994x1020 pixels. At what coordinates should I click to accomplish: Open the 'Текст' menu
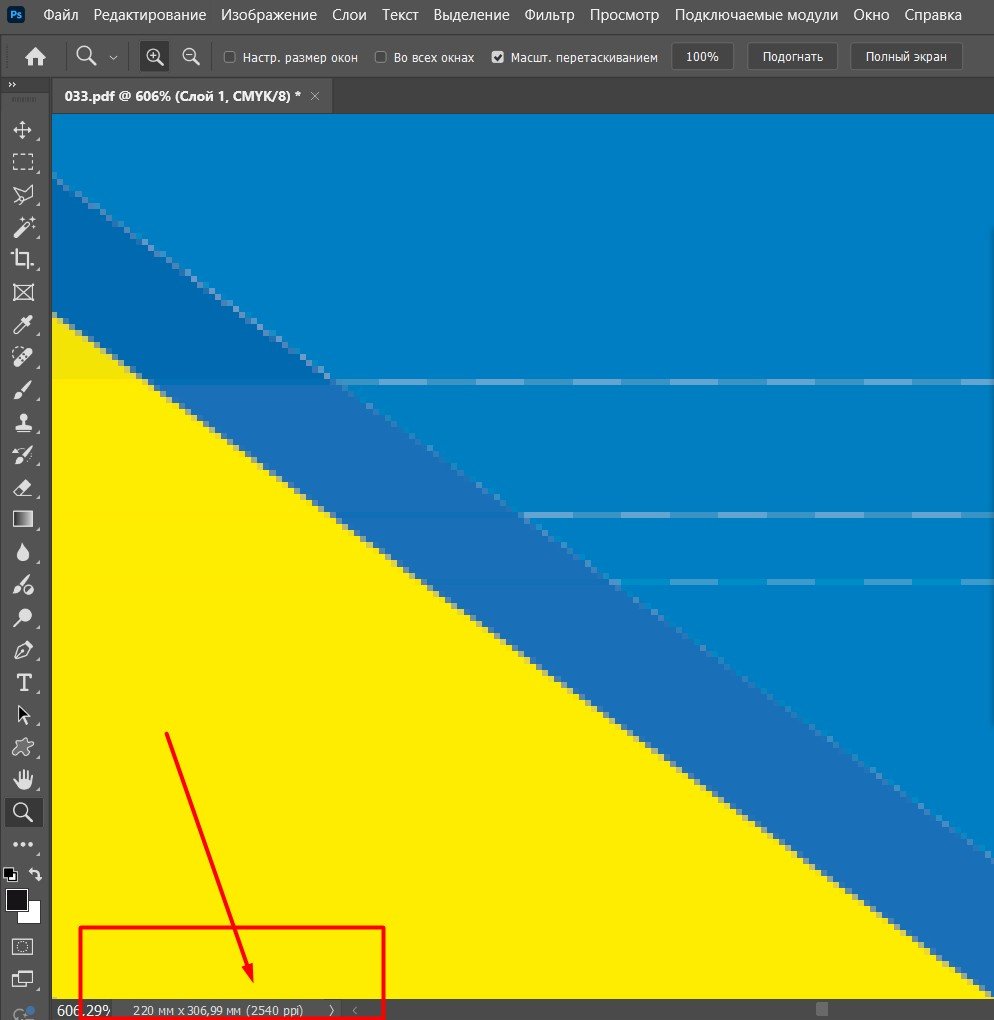(x=400, y=15)
